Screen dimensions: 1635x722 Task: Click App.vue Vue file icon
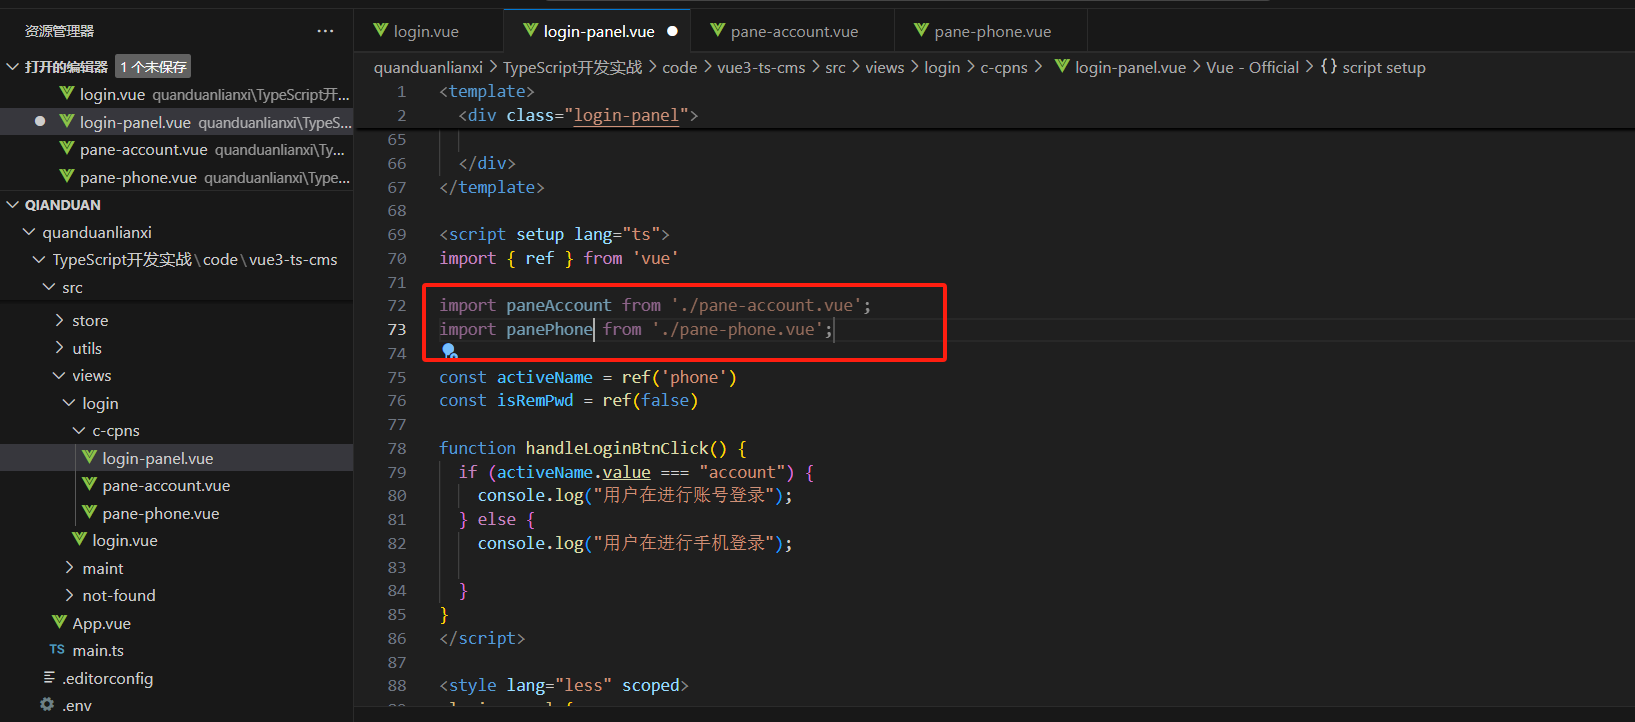59,622
